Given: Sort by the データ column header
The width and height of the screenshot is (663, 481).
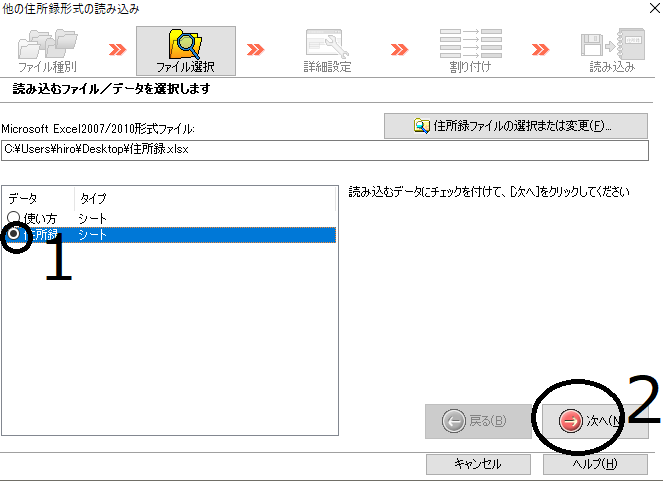Looking at the screenshot, I should pos(38,199).
